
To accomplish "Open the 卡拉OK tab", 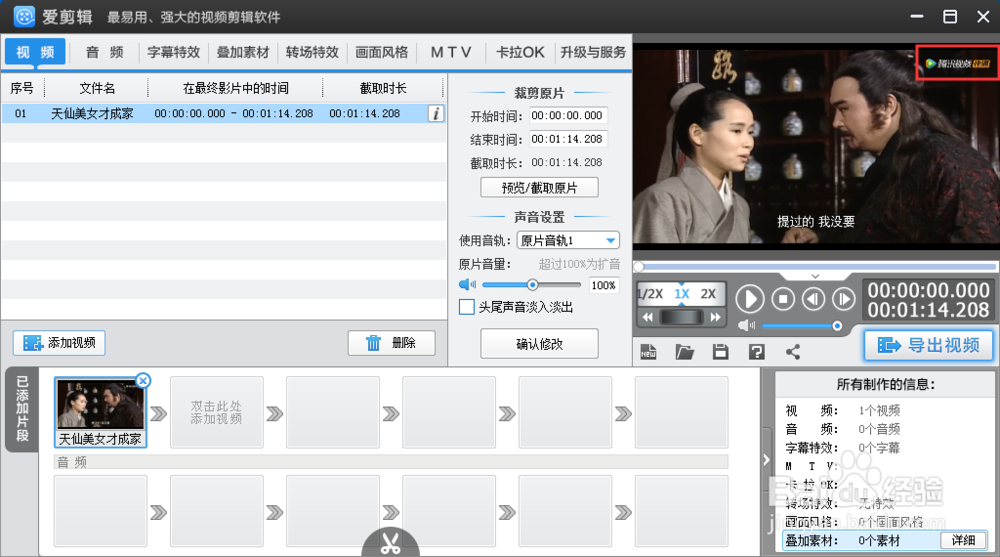I will coord(520,52).
